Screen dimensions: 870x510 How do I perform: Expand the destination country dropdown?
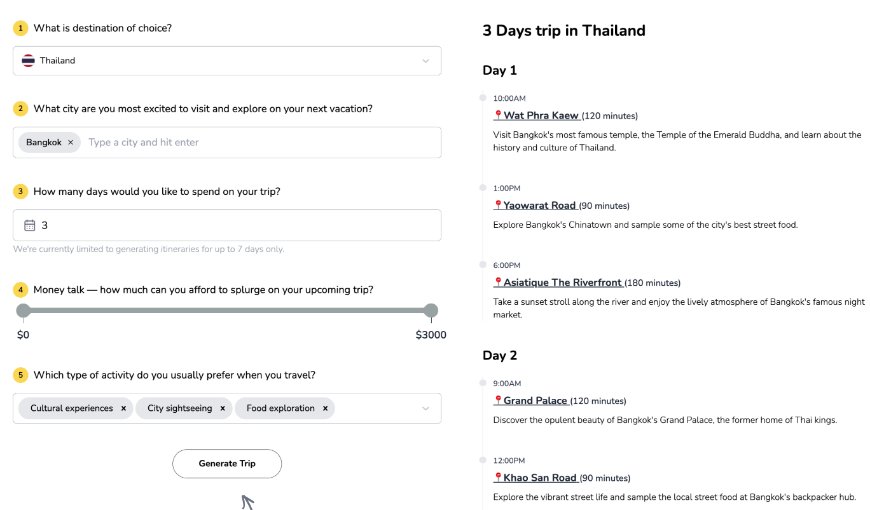[x=425, y=61]
